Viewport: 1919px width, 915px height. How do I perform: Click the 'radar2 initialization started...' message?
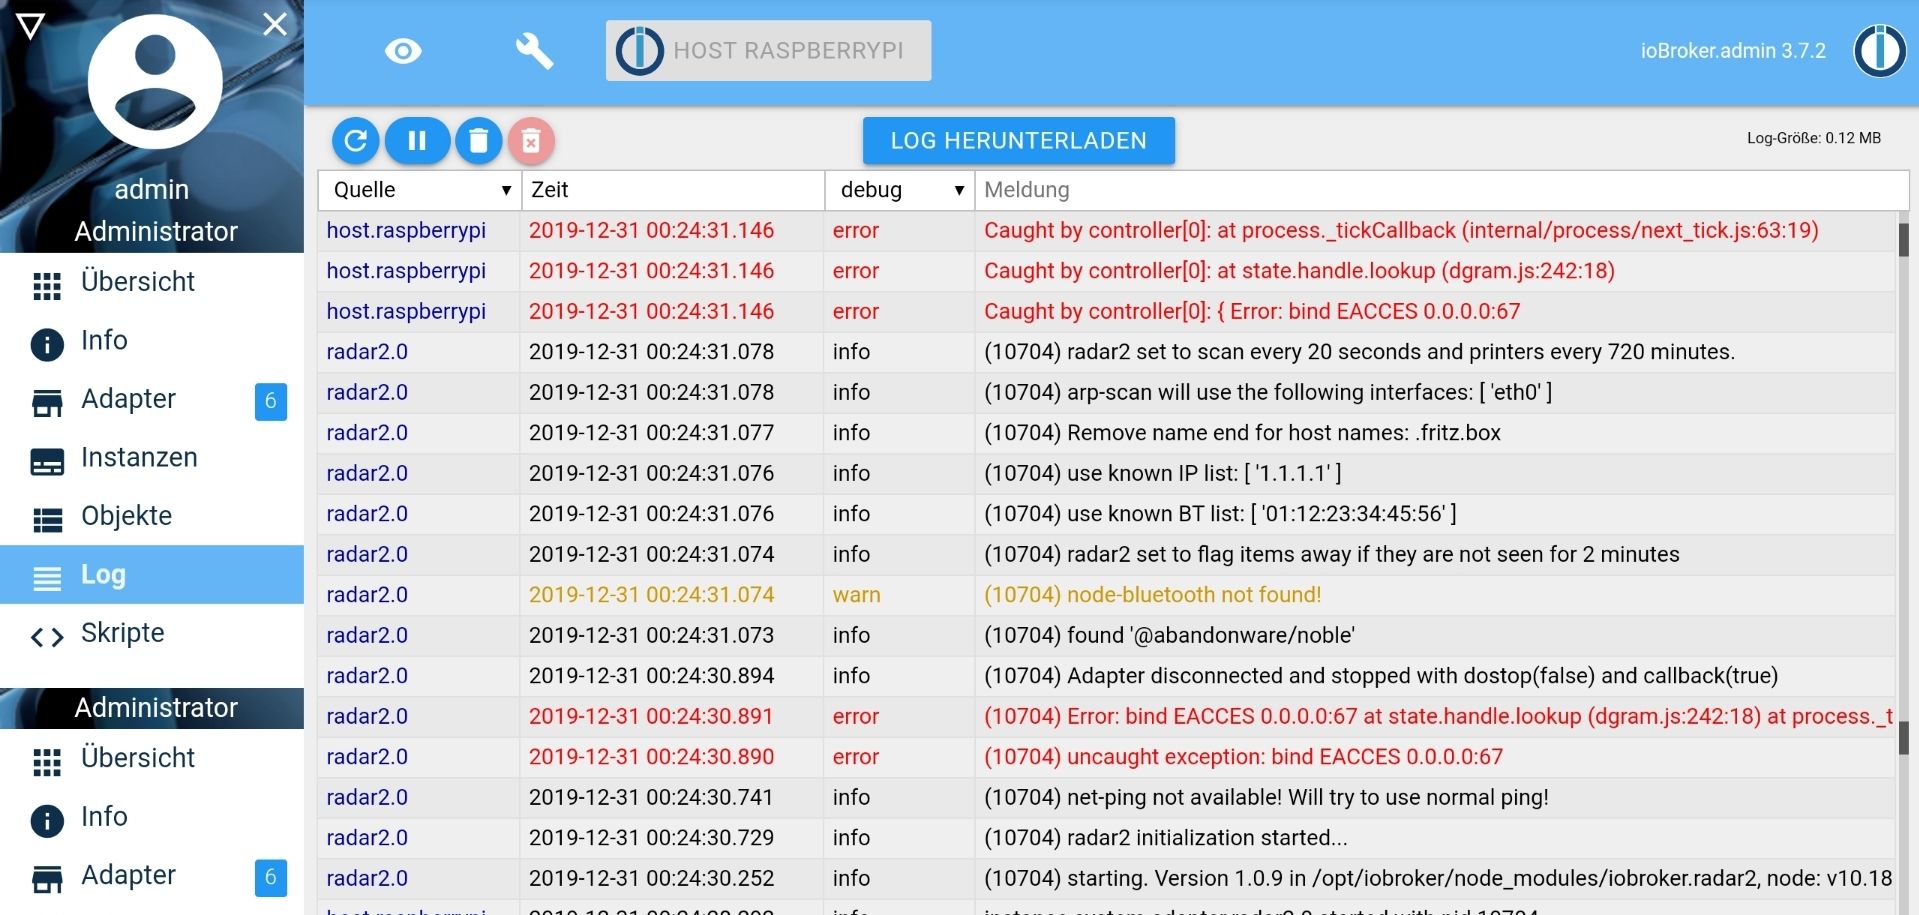tap(1166, 838)
